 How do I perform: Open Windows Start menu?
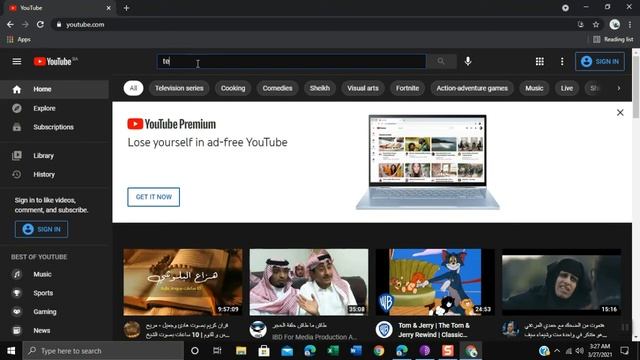click(11, 351)
